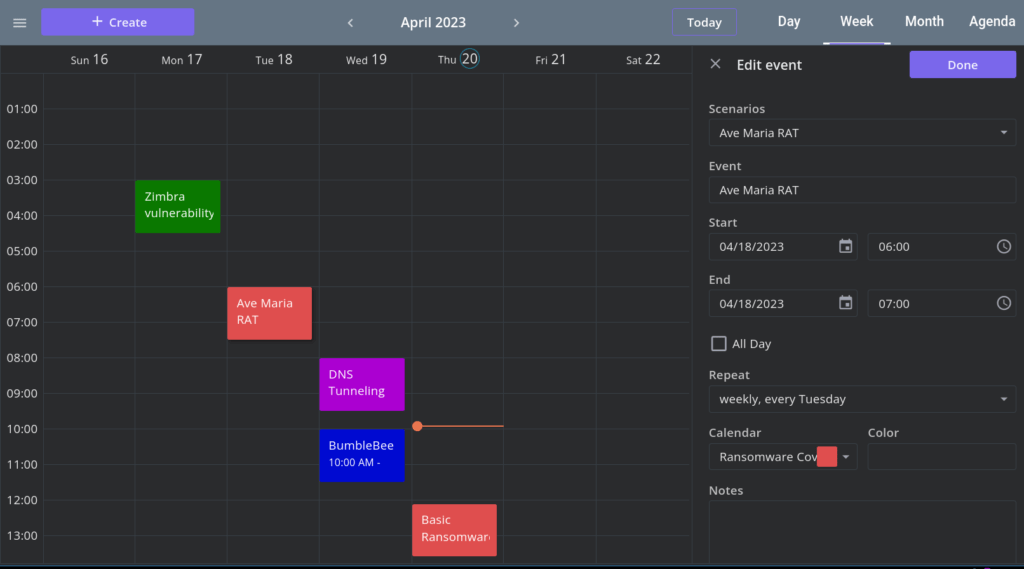
Task: Select Wed 19 day header
Action: [366, 59]
